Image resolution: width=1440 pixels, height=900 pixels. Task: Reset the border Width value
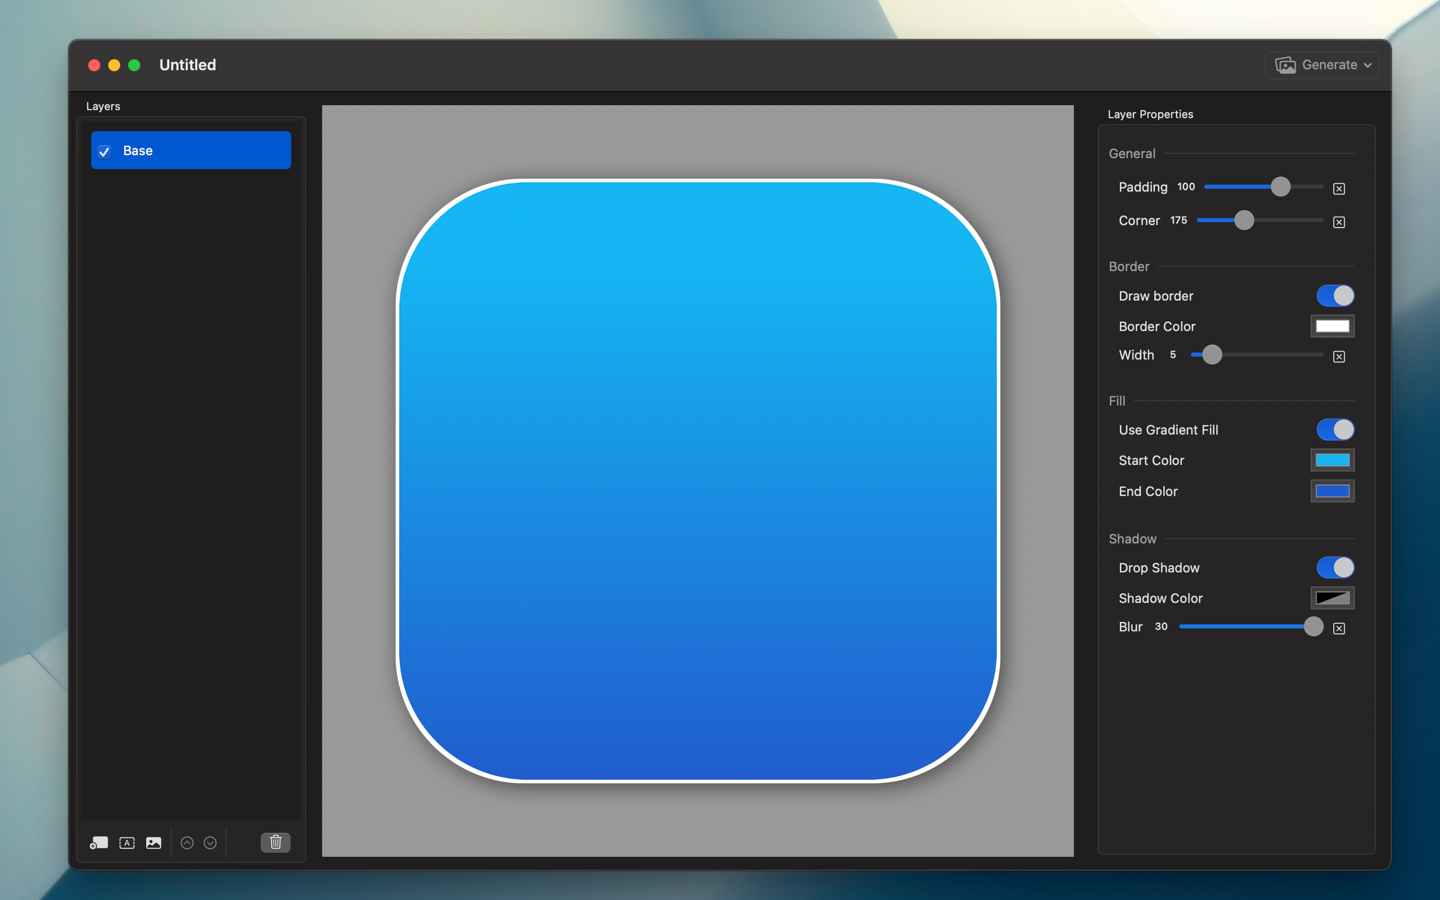point(1339,356)
